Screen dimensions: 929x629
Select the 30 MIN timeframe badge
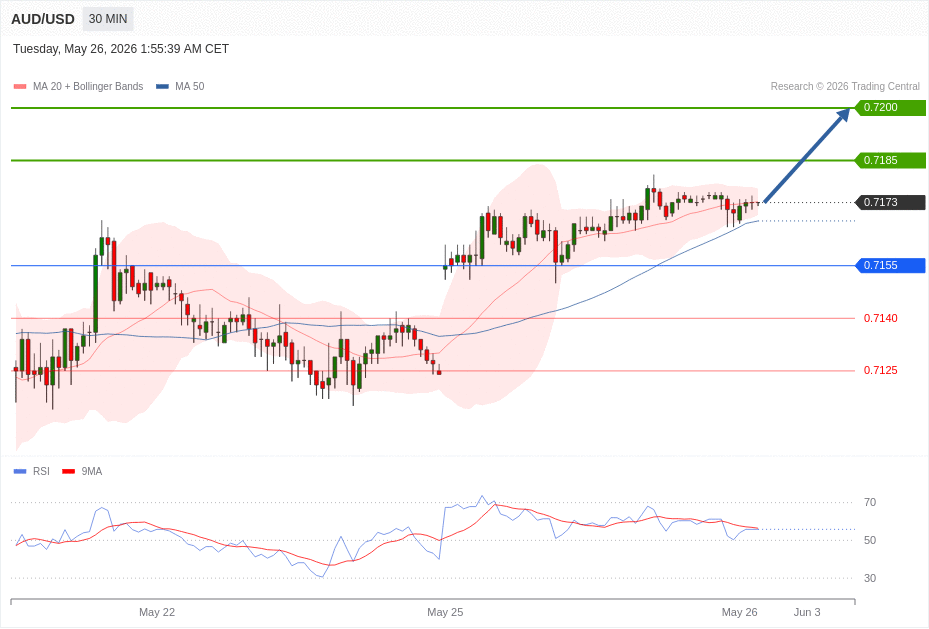point(108,19)
